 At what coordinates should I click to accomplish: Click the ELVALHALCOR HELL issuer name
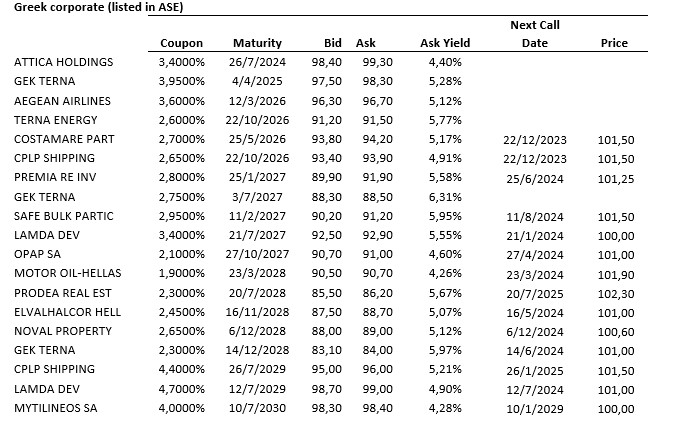tap(67, 312)
